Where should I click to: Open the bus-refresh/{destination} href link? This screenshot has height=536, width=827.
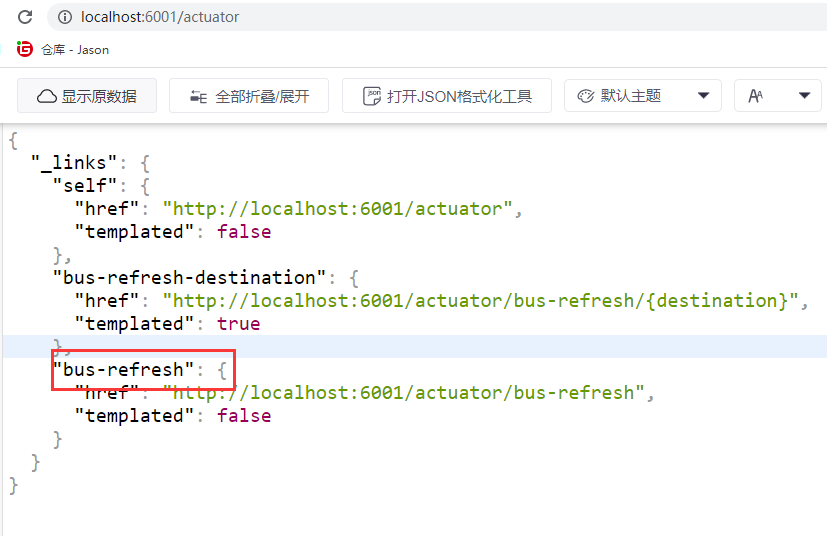point(480,301)
